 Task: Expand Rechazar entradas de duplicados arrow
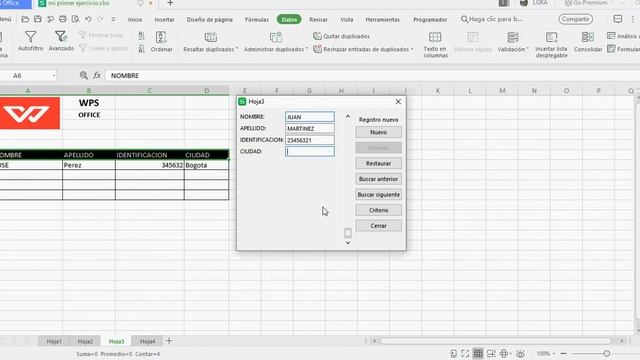(x=412, y=49)
